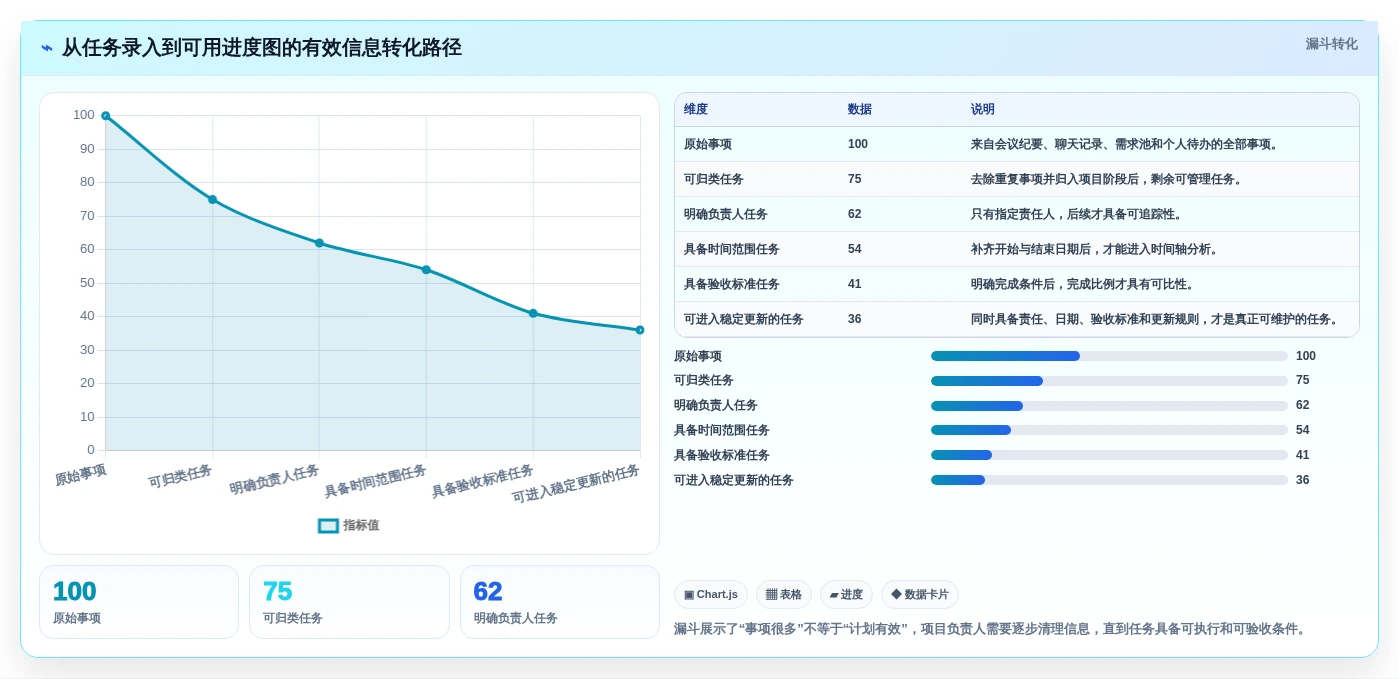
Task: Click the Chart.js tag chip
Action: [x=711, y=594]
